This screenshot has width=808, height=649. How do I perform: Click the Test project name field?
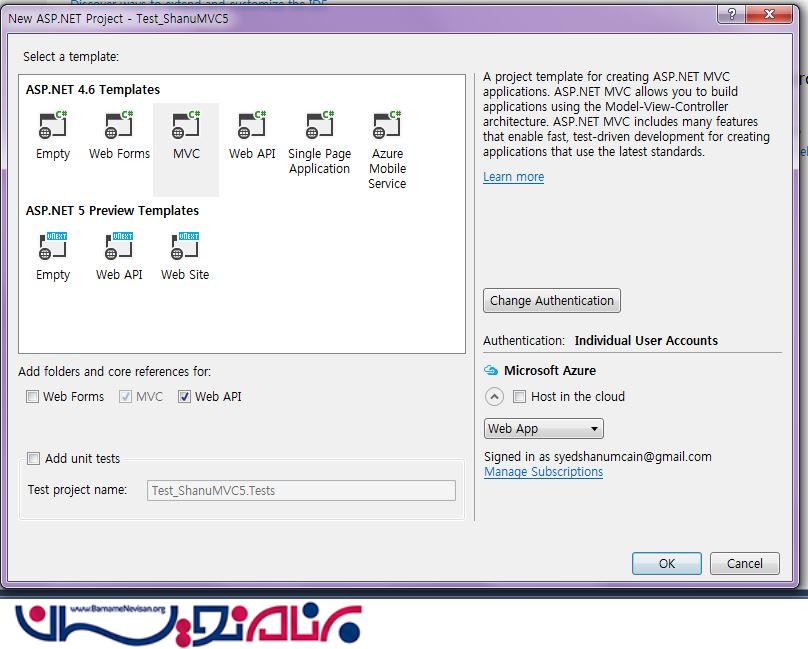pyautogui.click(x=301, y=490)
